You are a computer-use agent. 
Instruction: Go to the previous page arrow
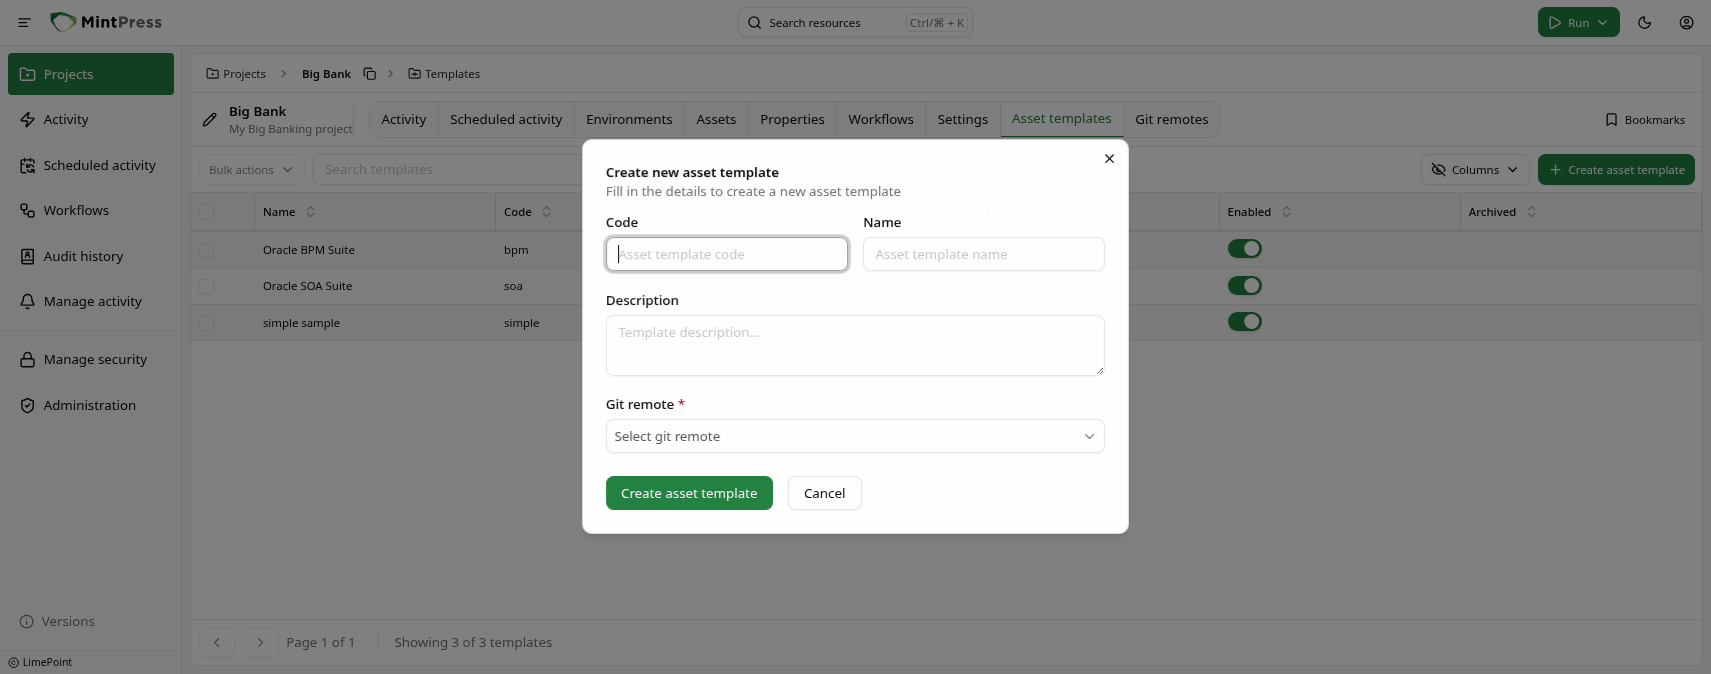(x=217, y=642)
